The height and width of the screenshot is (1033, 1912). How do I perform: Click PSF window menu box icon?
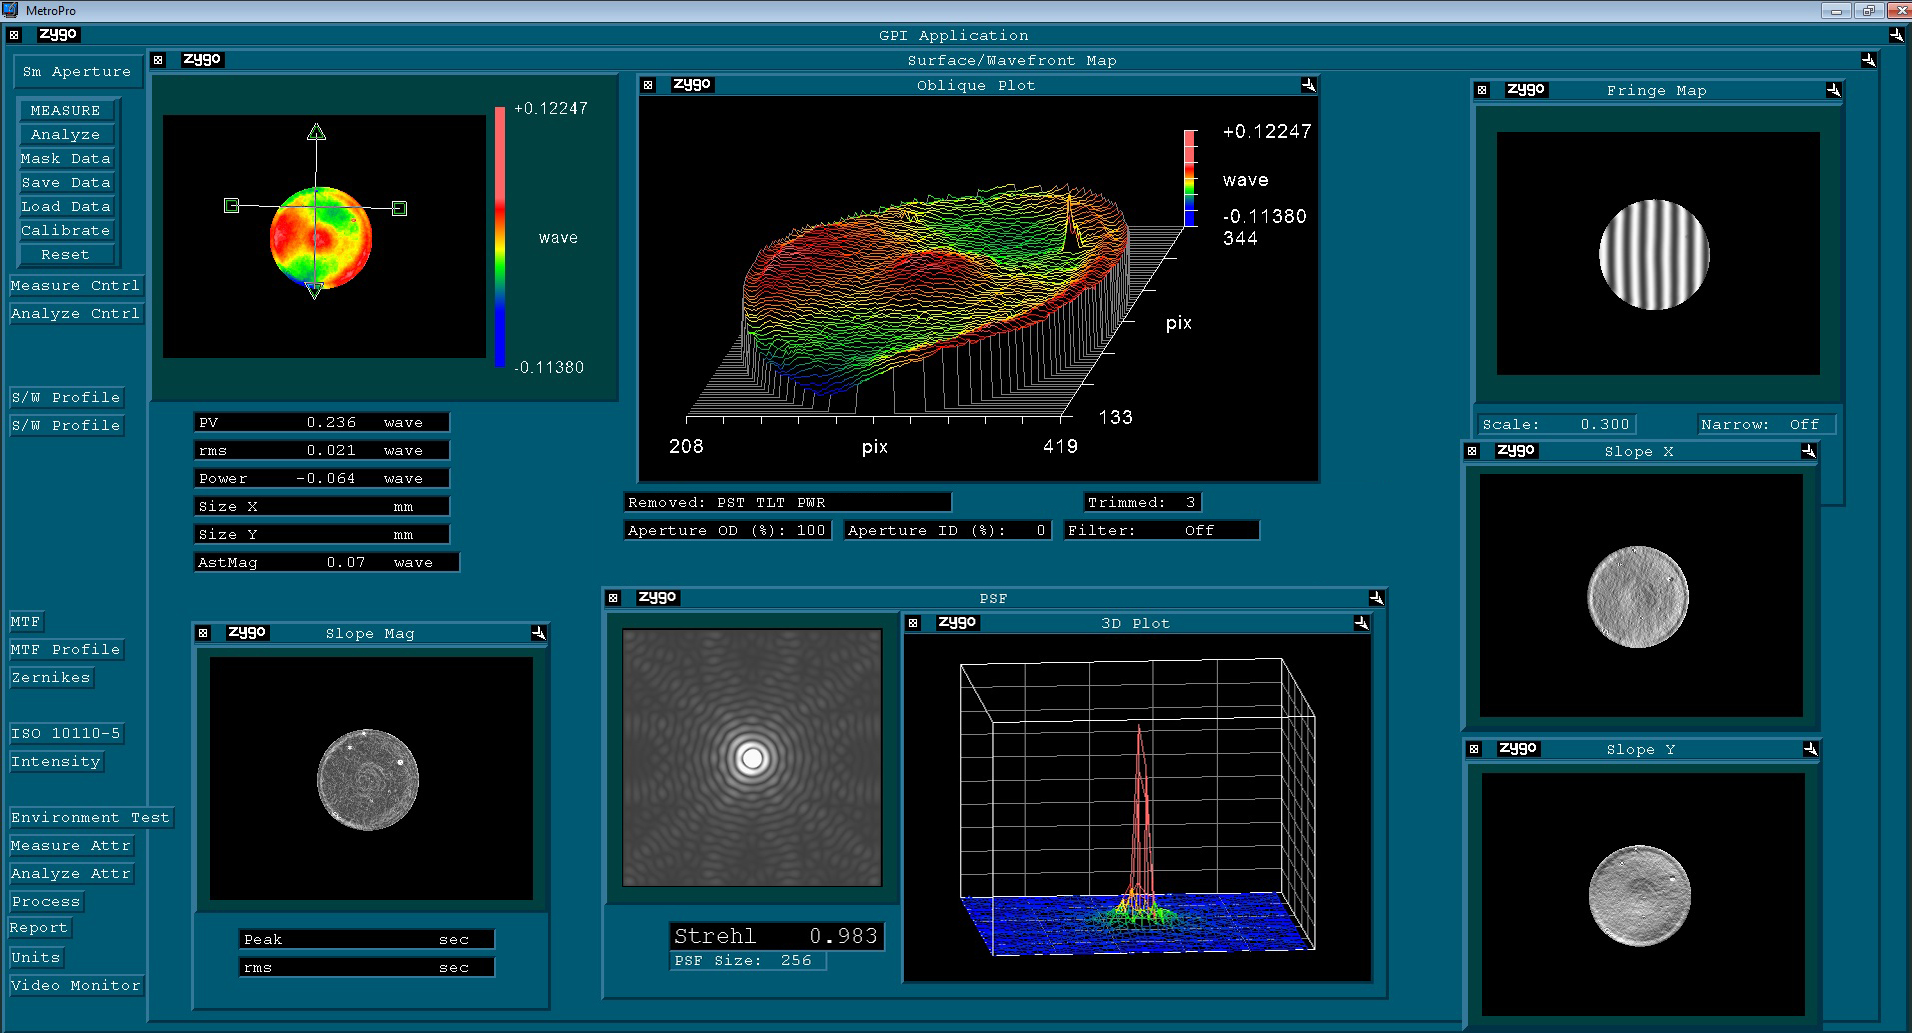[x=614, y=598]
